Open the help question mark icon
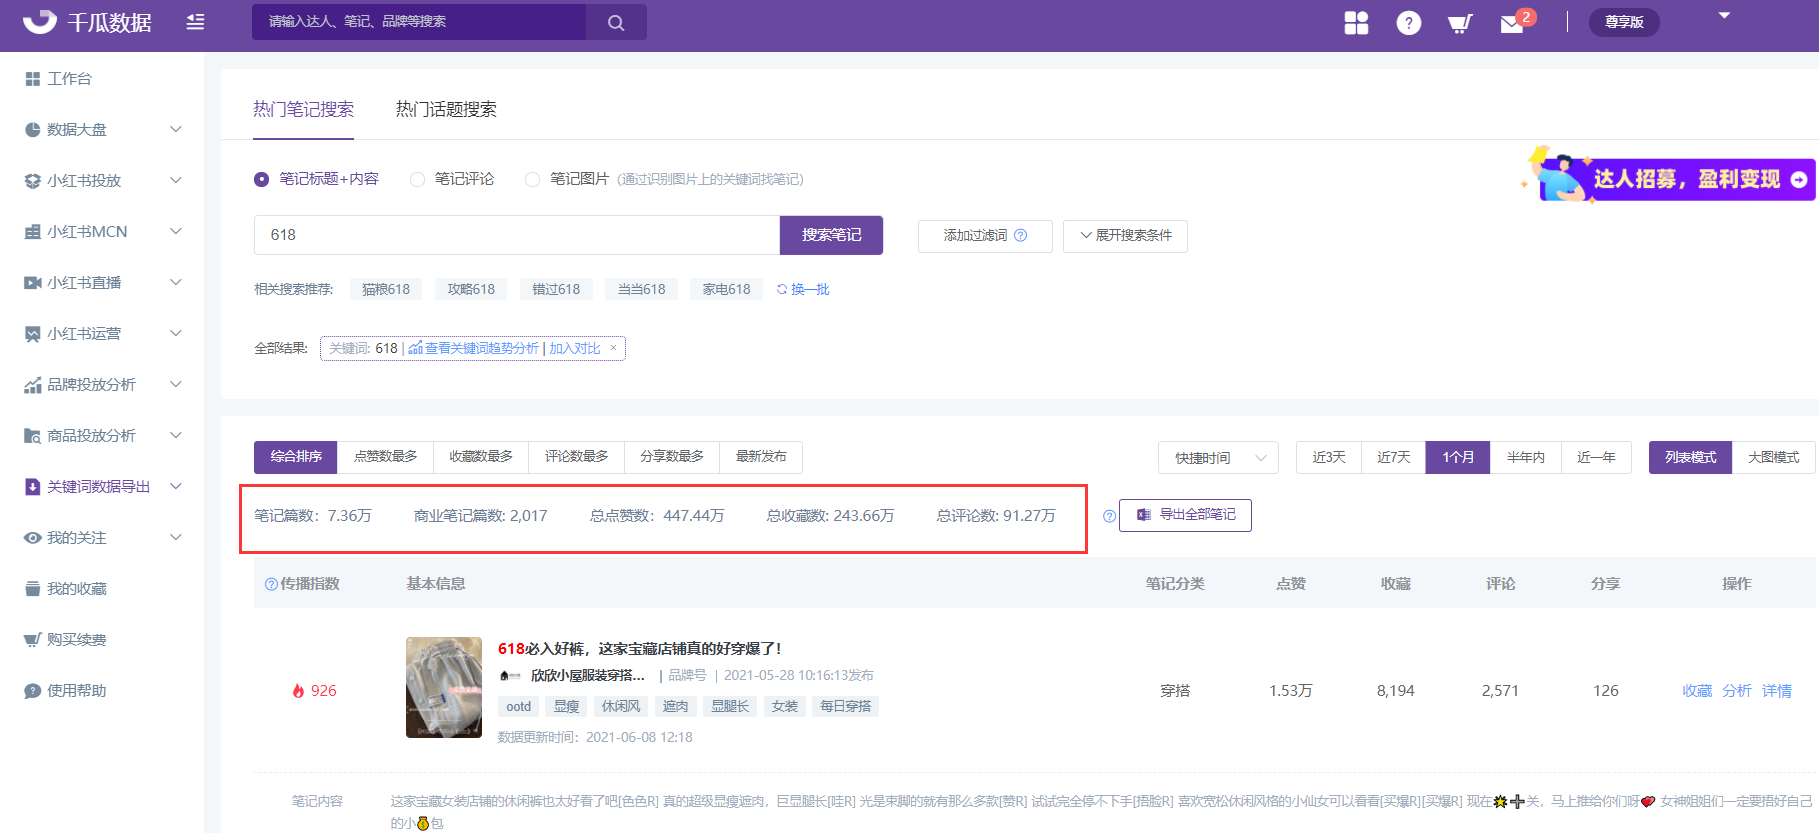The width and height of the screenshot is (1819, 833). [x=1408, y=23]
